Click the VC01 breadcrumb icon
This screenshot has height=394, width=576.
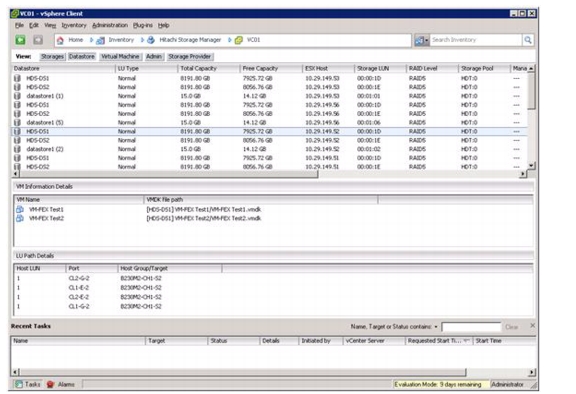(x=239, y=40)
